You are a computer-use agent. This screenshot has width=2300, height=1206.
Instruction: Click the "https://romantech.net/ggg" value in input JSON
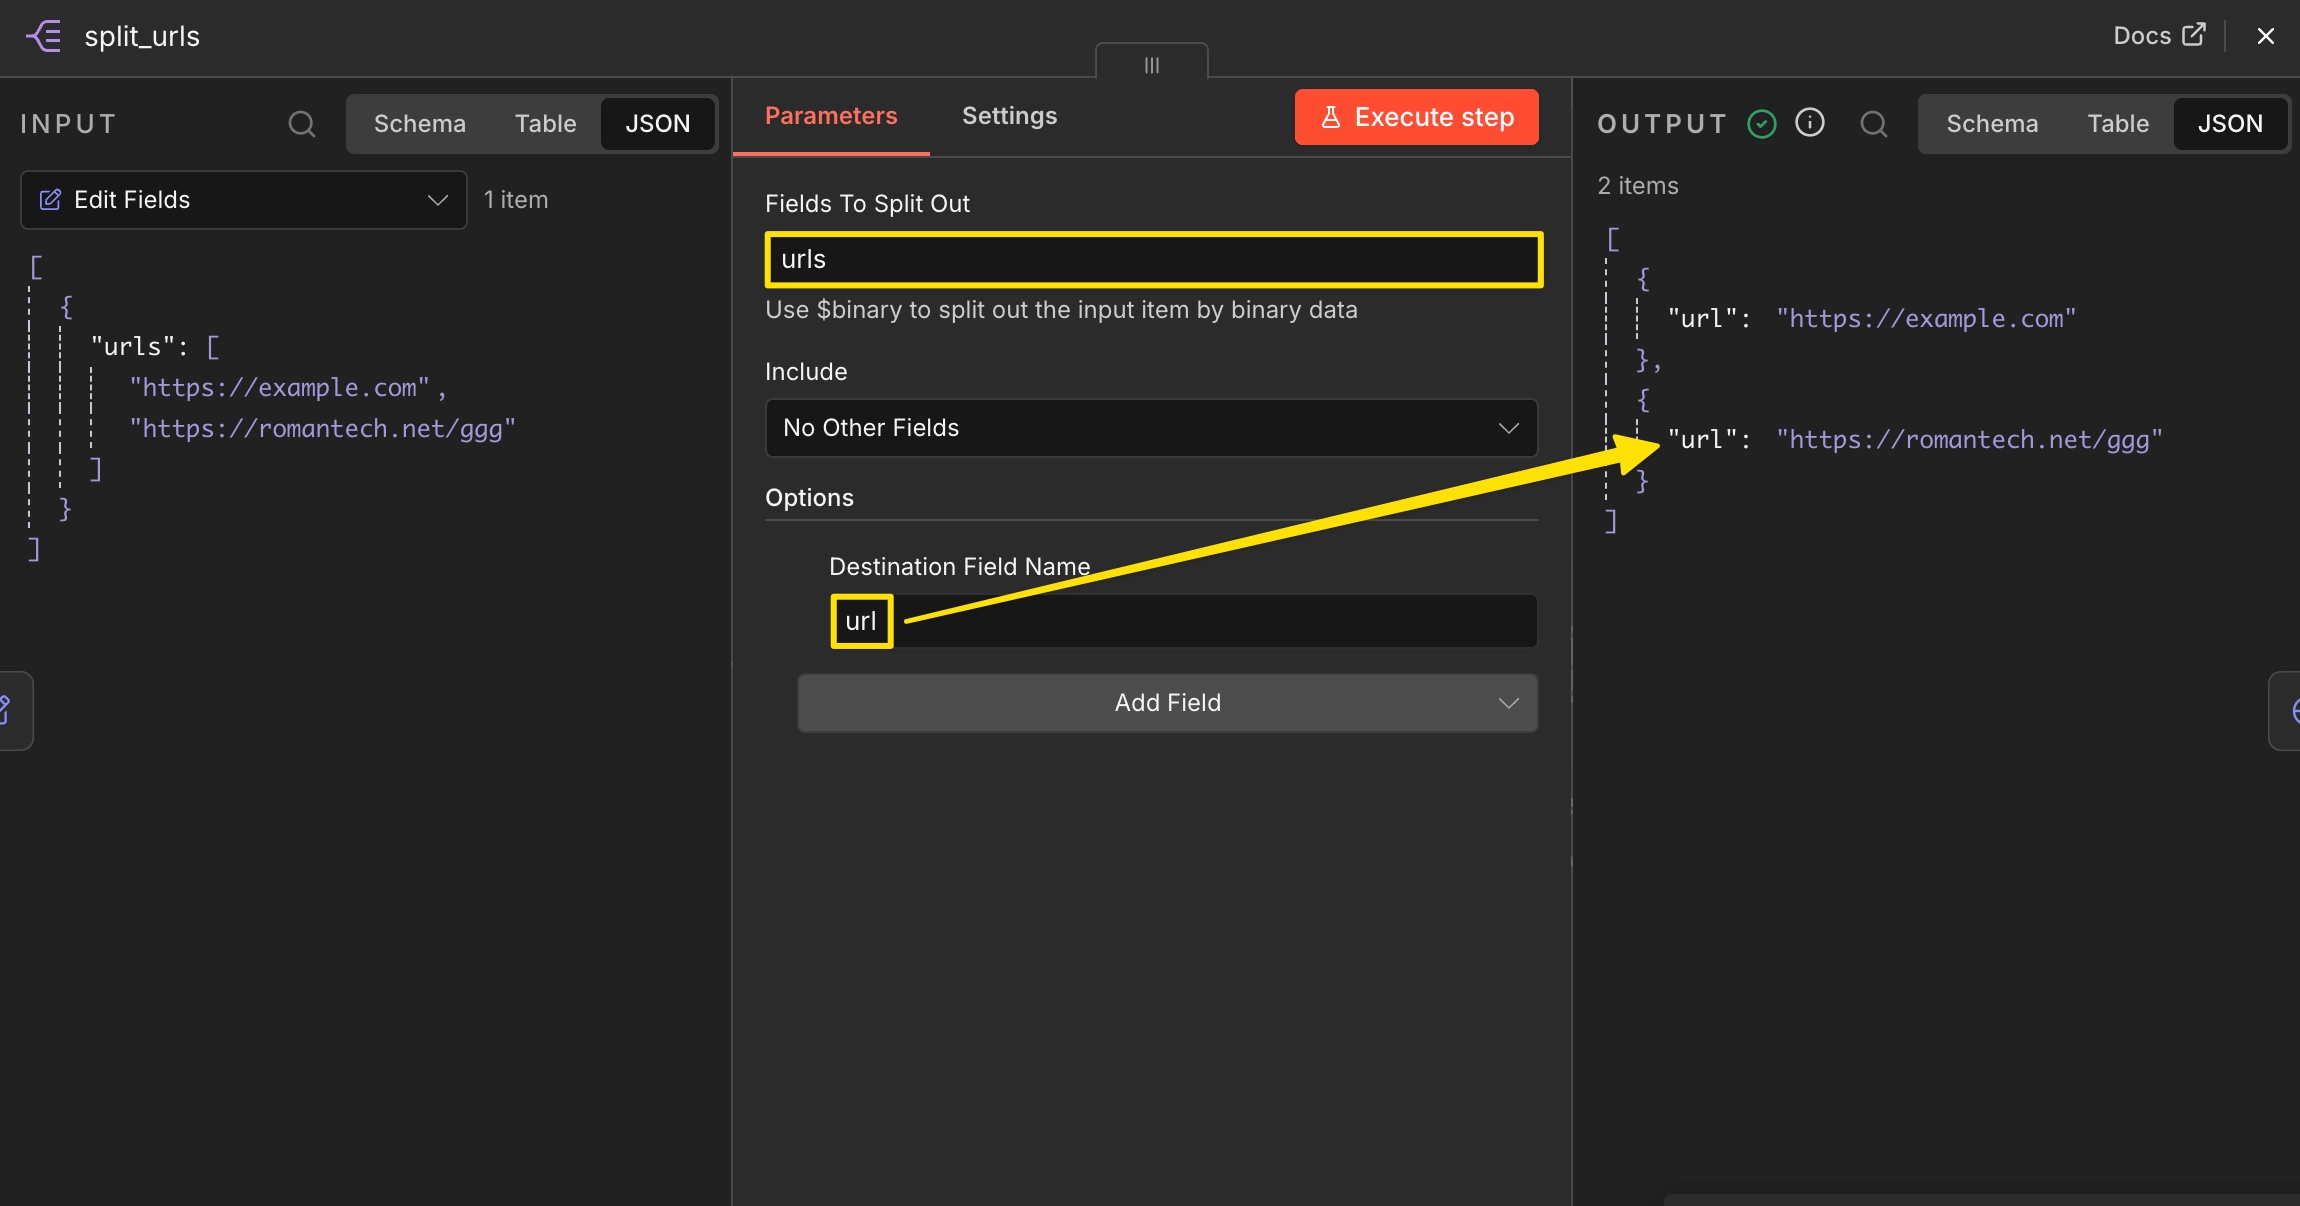click(x=323, y=429)
